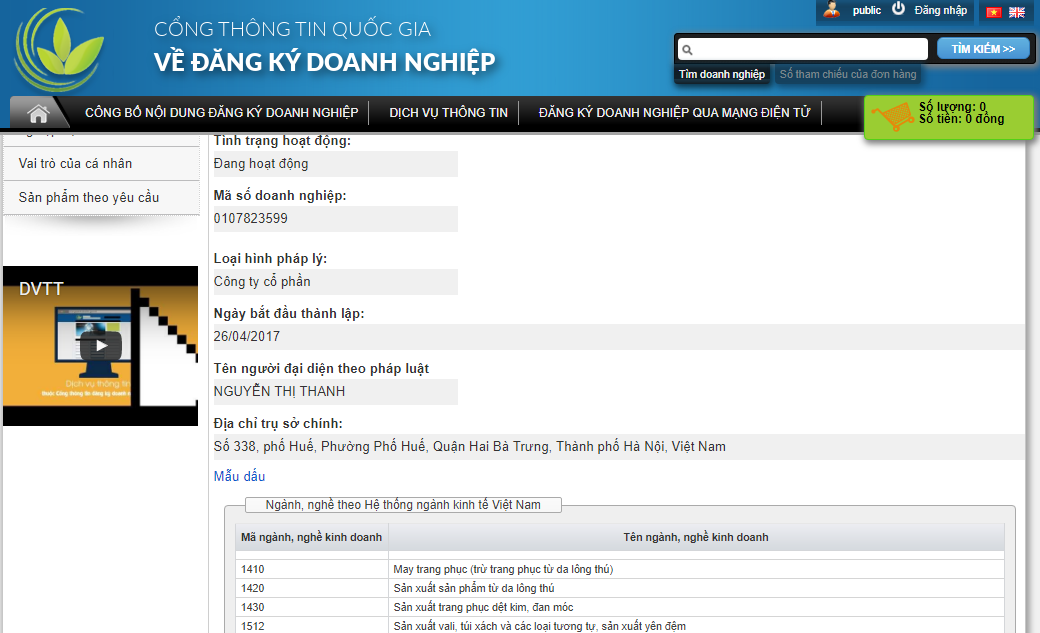The width and height of the screenshot is (1040, 633).
Task: Select the Tìm doanh nghiệp tab
Action: click(721, 74)
